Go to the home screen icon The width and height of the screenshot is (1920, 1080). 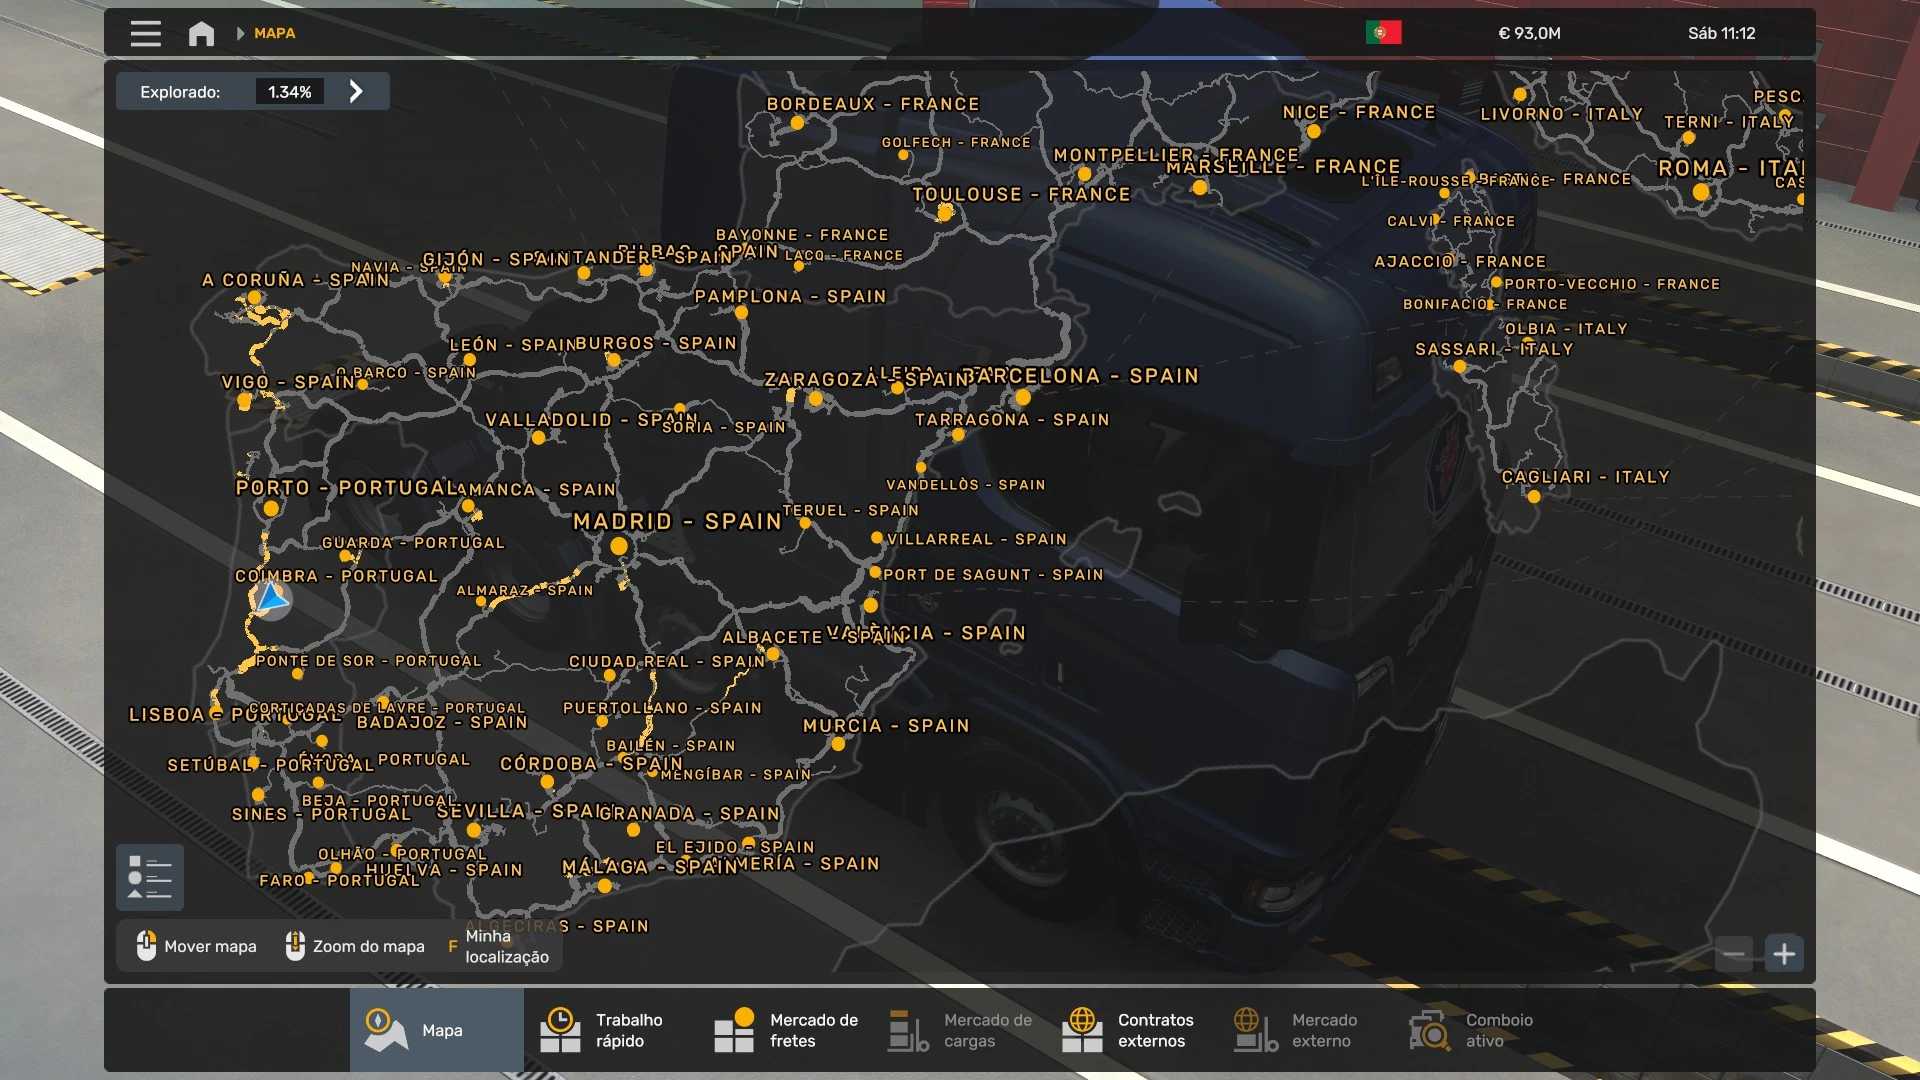[201, 33]
